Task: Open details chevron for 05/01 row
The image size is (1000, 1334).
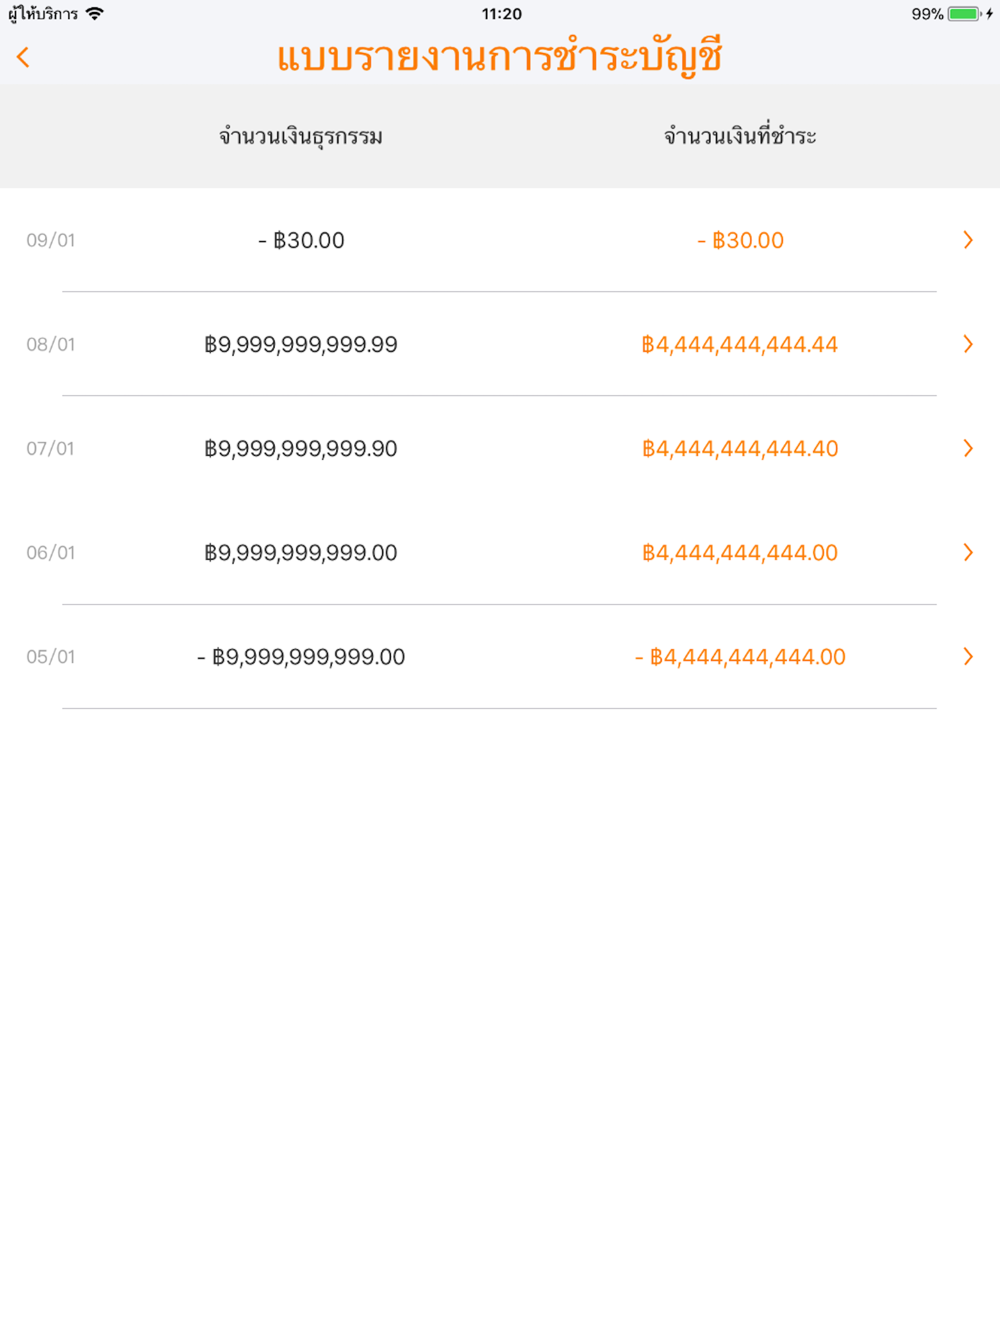Action: [x=968, y=656]
